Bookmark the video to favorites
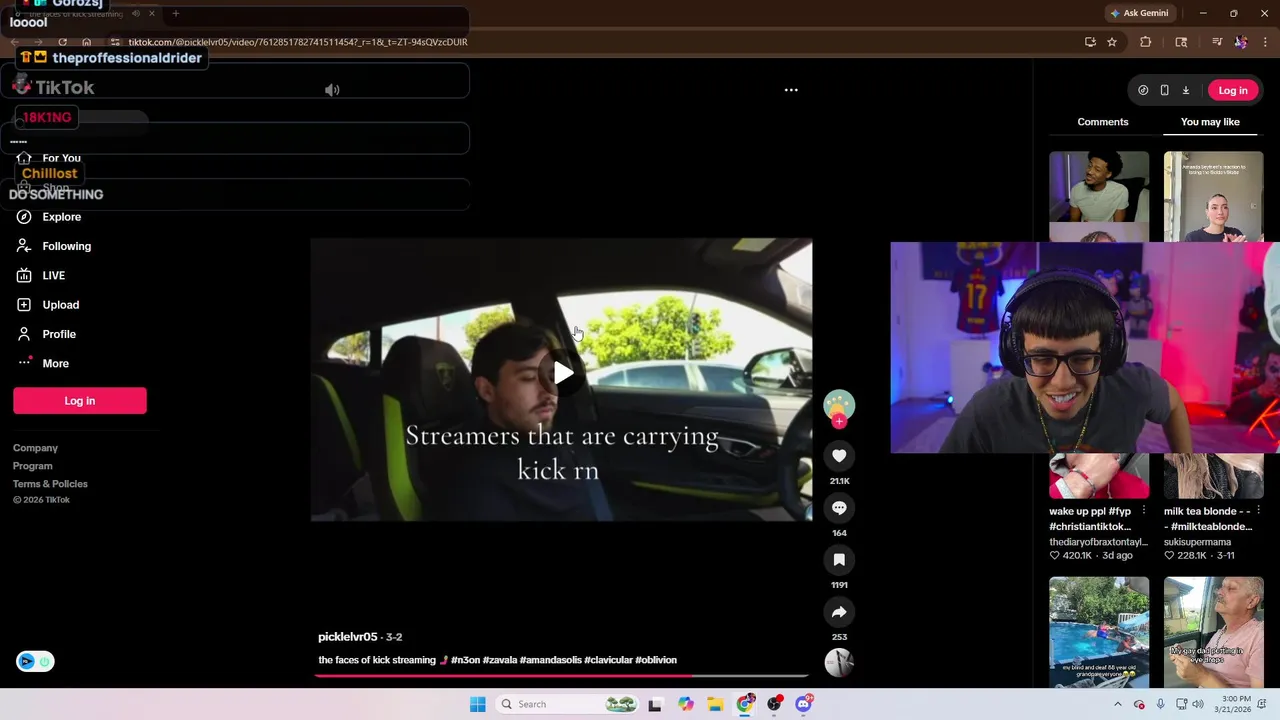 point(839,560)
